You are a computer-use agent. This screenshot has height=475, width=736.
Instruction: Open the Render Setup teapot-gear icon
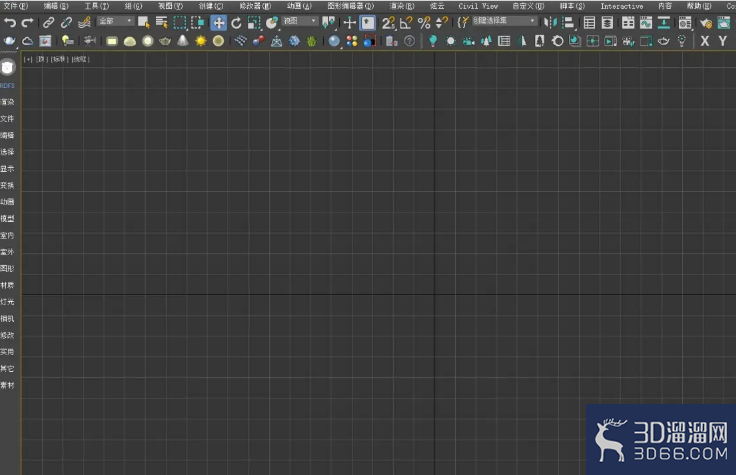pos(705,23)
